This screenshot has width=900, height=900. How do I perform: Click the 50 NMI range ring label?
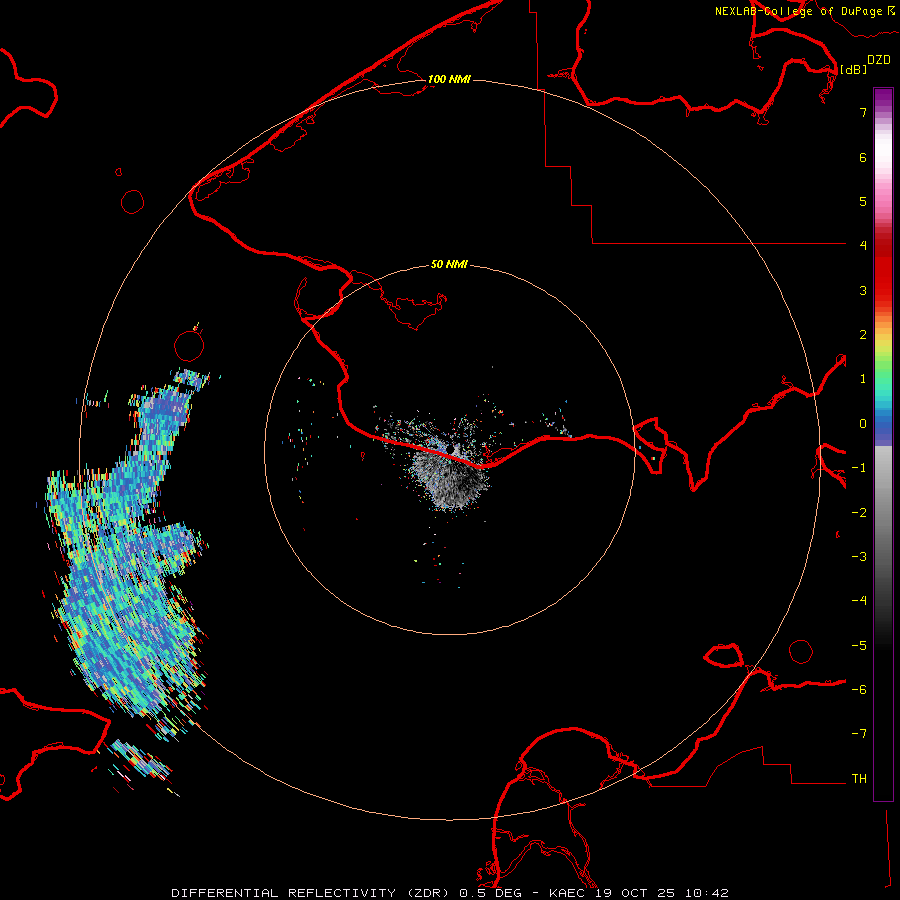(449, 264)
